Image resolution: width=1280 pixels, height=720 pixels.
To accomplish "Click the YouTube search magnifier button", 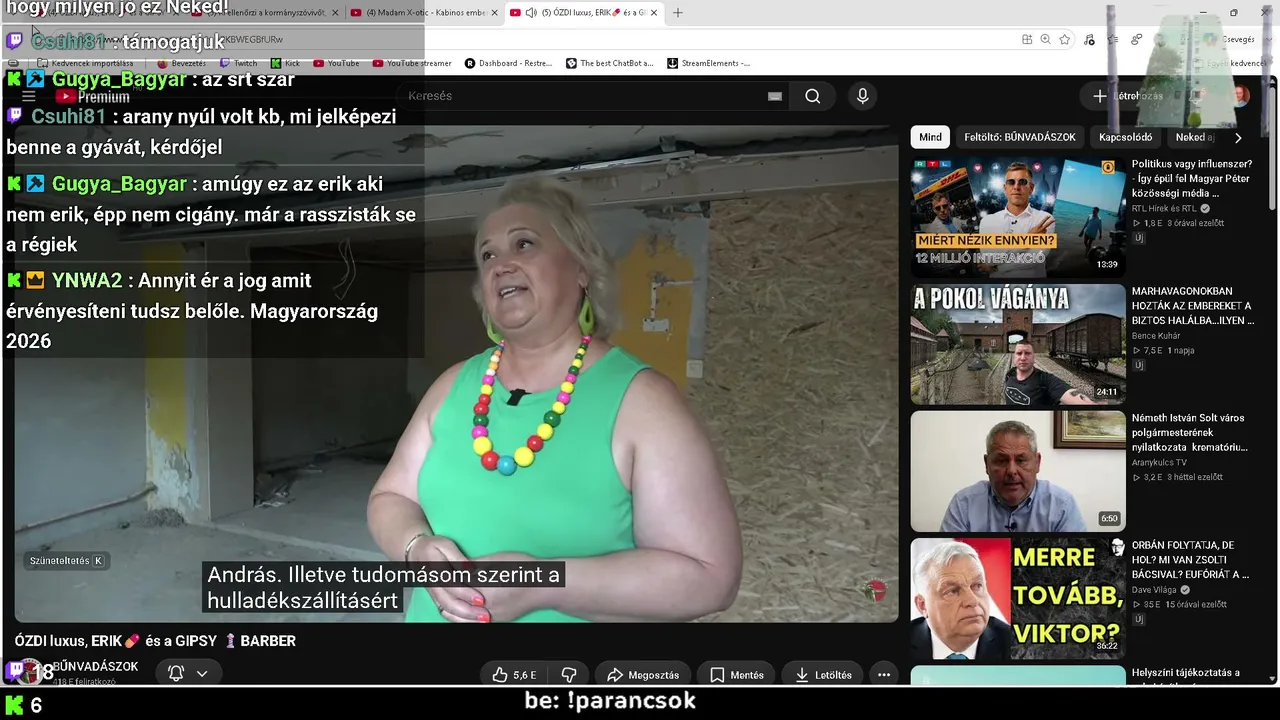I will point(812,96).
